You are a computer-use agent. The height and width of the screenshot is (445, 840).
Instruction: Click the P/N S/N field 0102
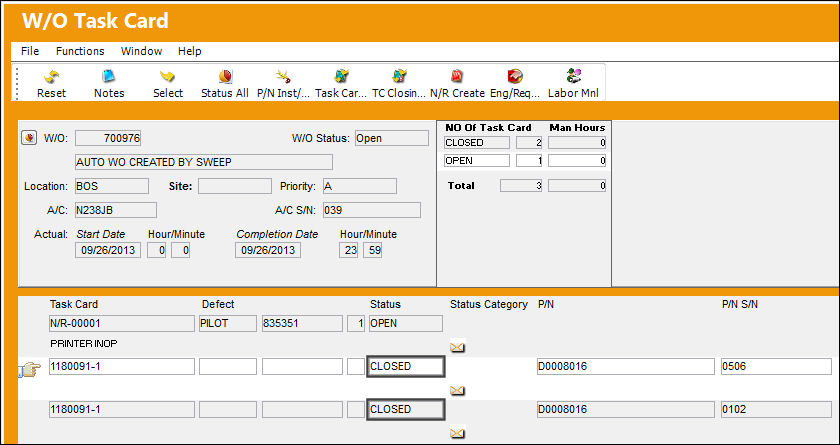point(776,410)
